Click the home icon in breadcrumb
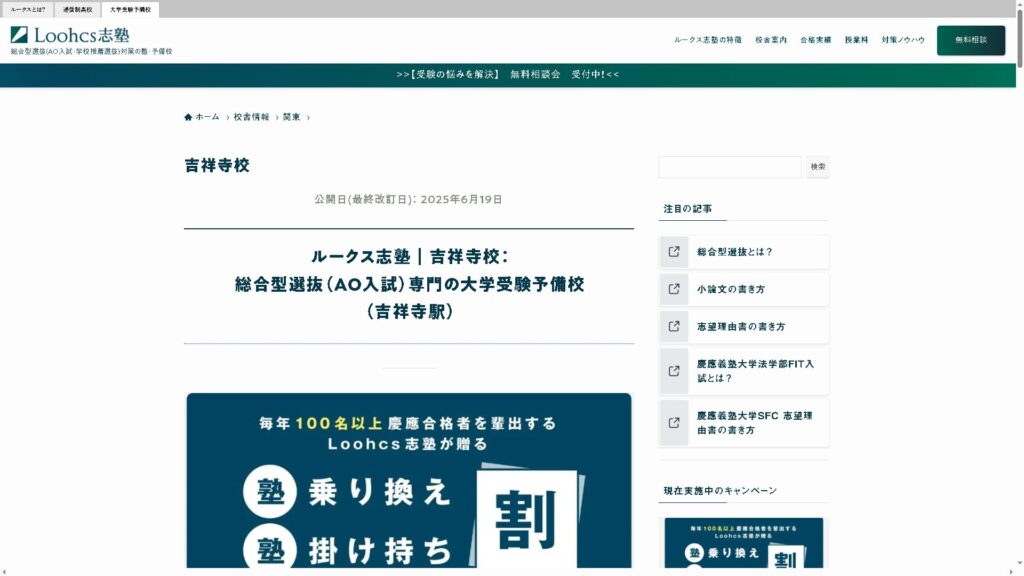This screenshot has height=576, width=1024. [188, 117]
